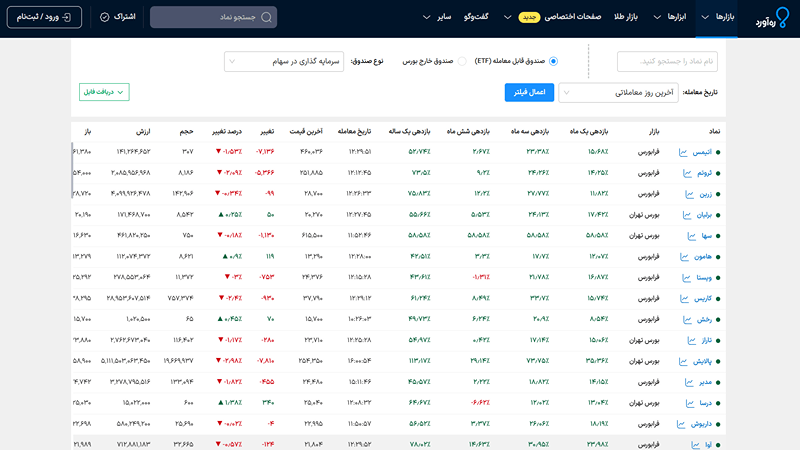Expand the دریافت فایل download dropdown
Viewport: 800px width, 450px height.
tap(104, 92)
